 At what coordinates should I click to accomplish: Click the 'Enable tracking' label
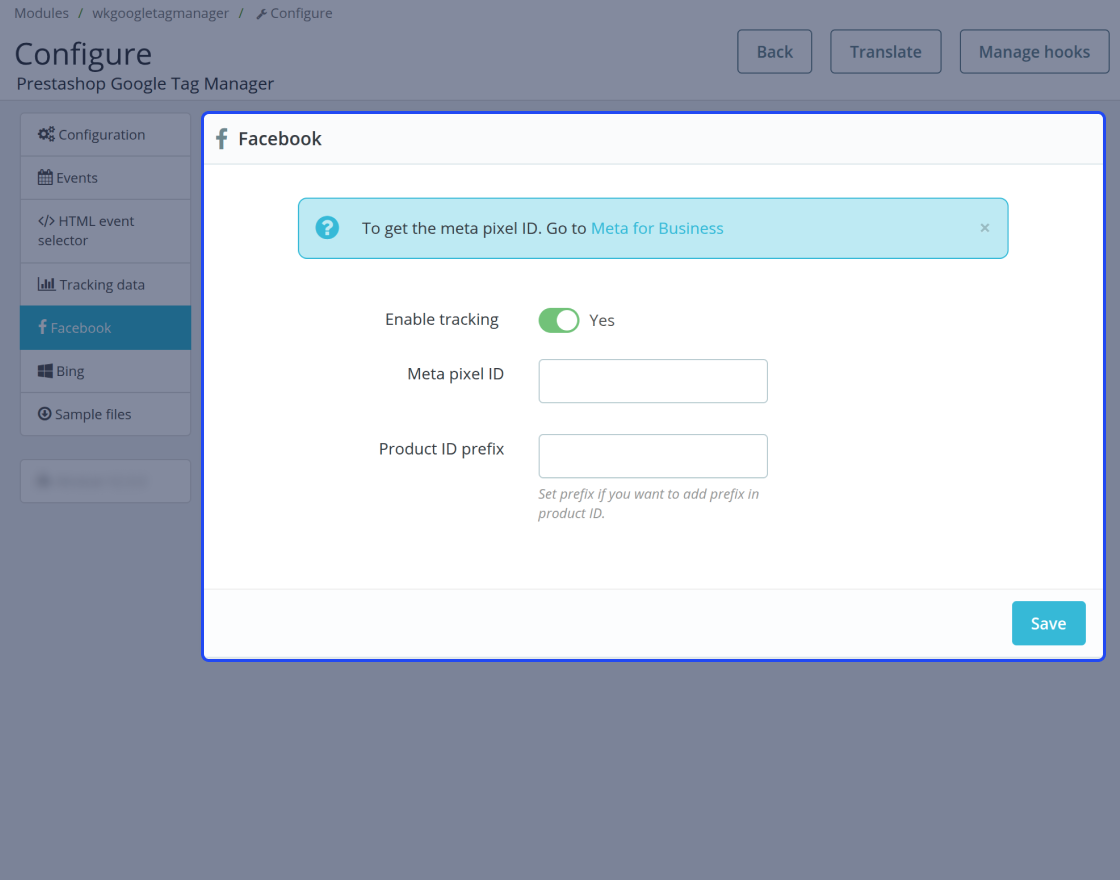(442, 319)
